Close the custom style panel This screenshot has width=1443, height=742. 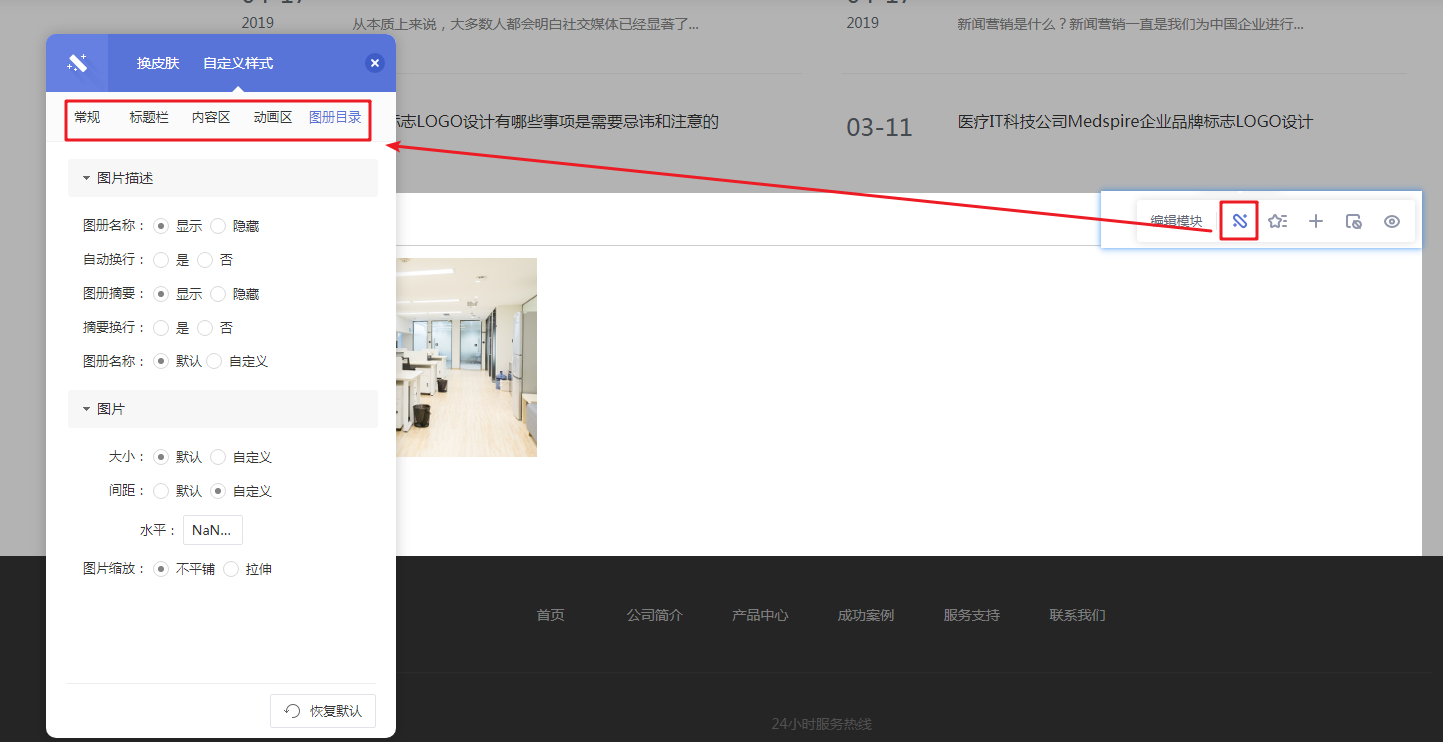(375, 63)
